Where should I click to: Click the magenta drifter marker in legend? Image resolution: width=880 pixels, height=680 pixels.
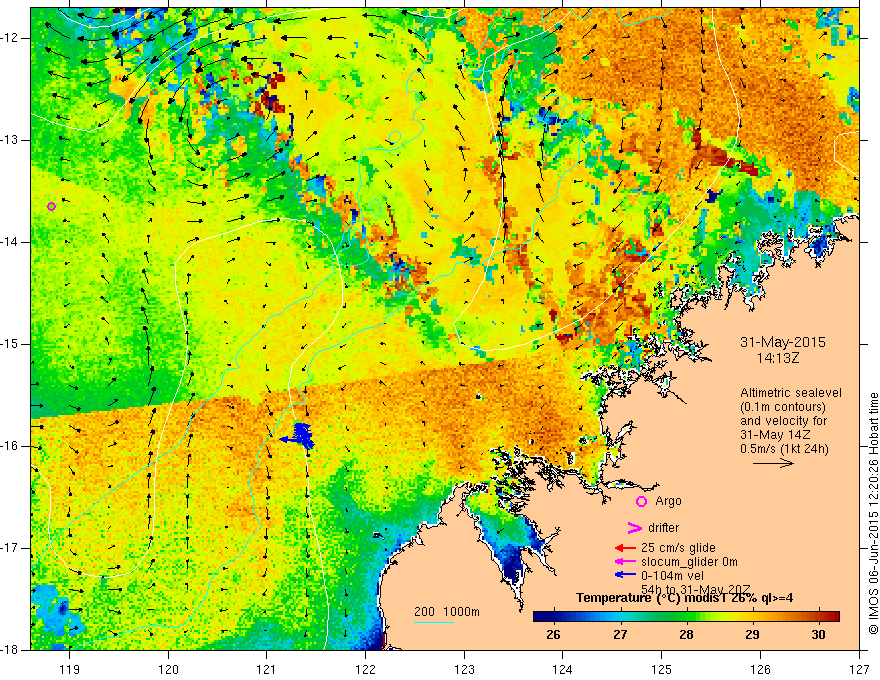[x=635, y=528]
